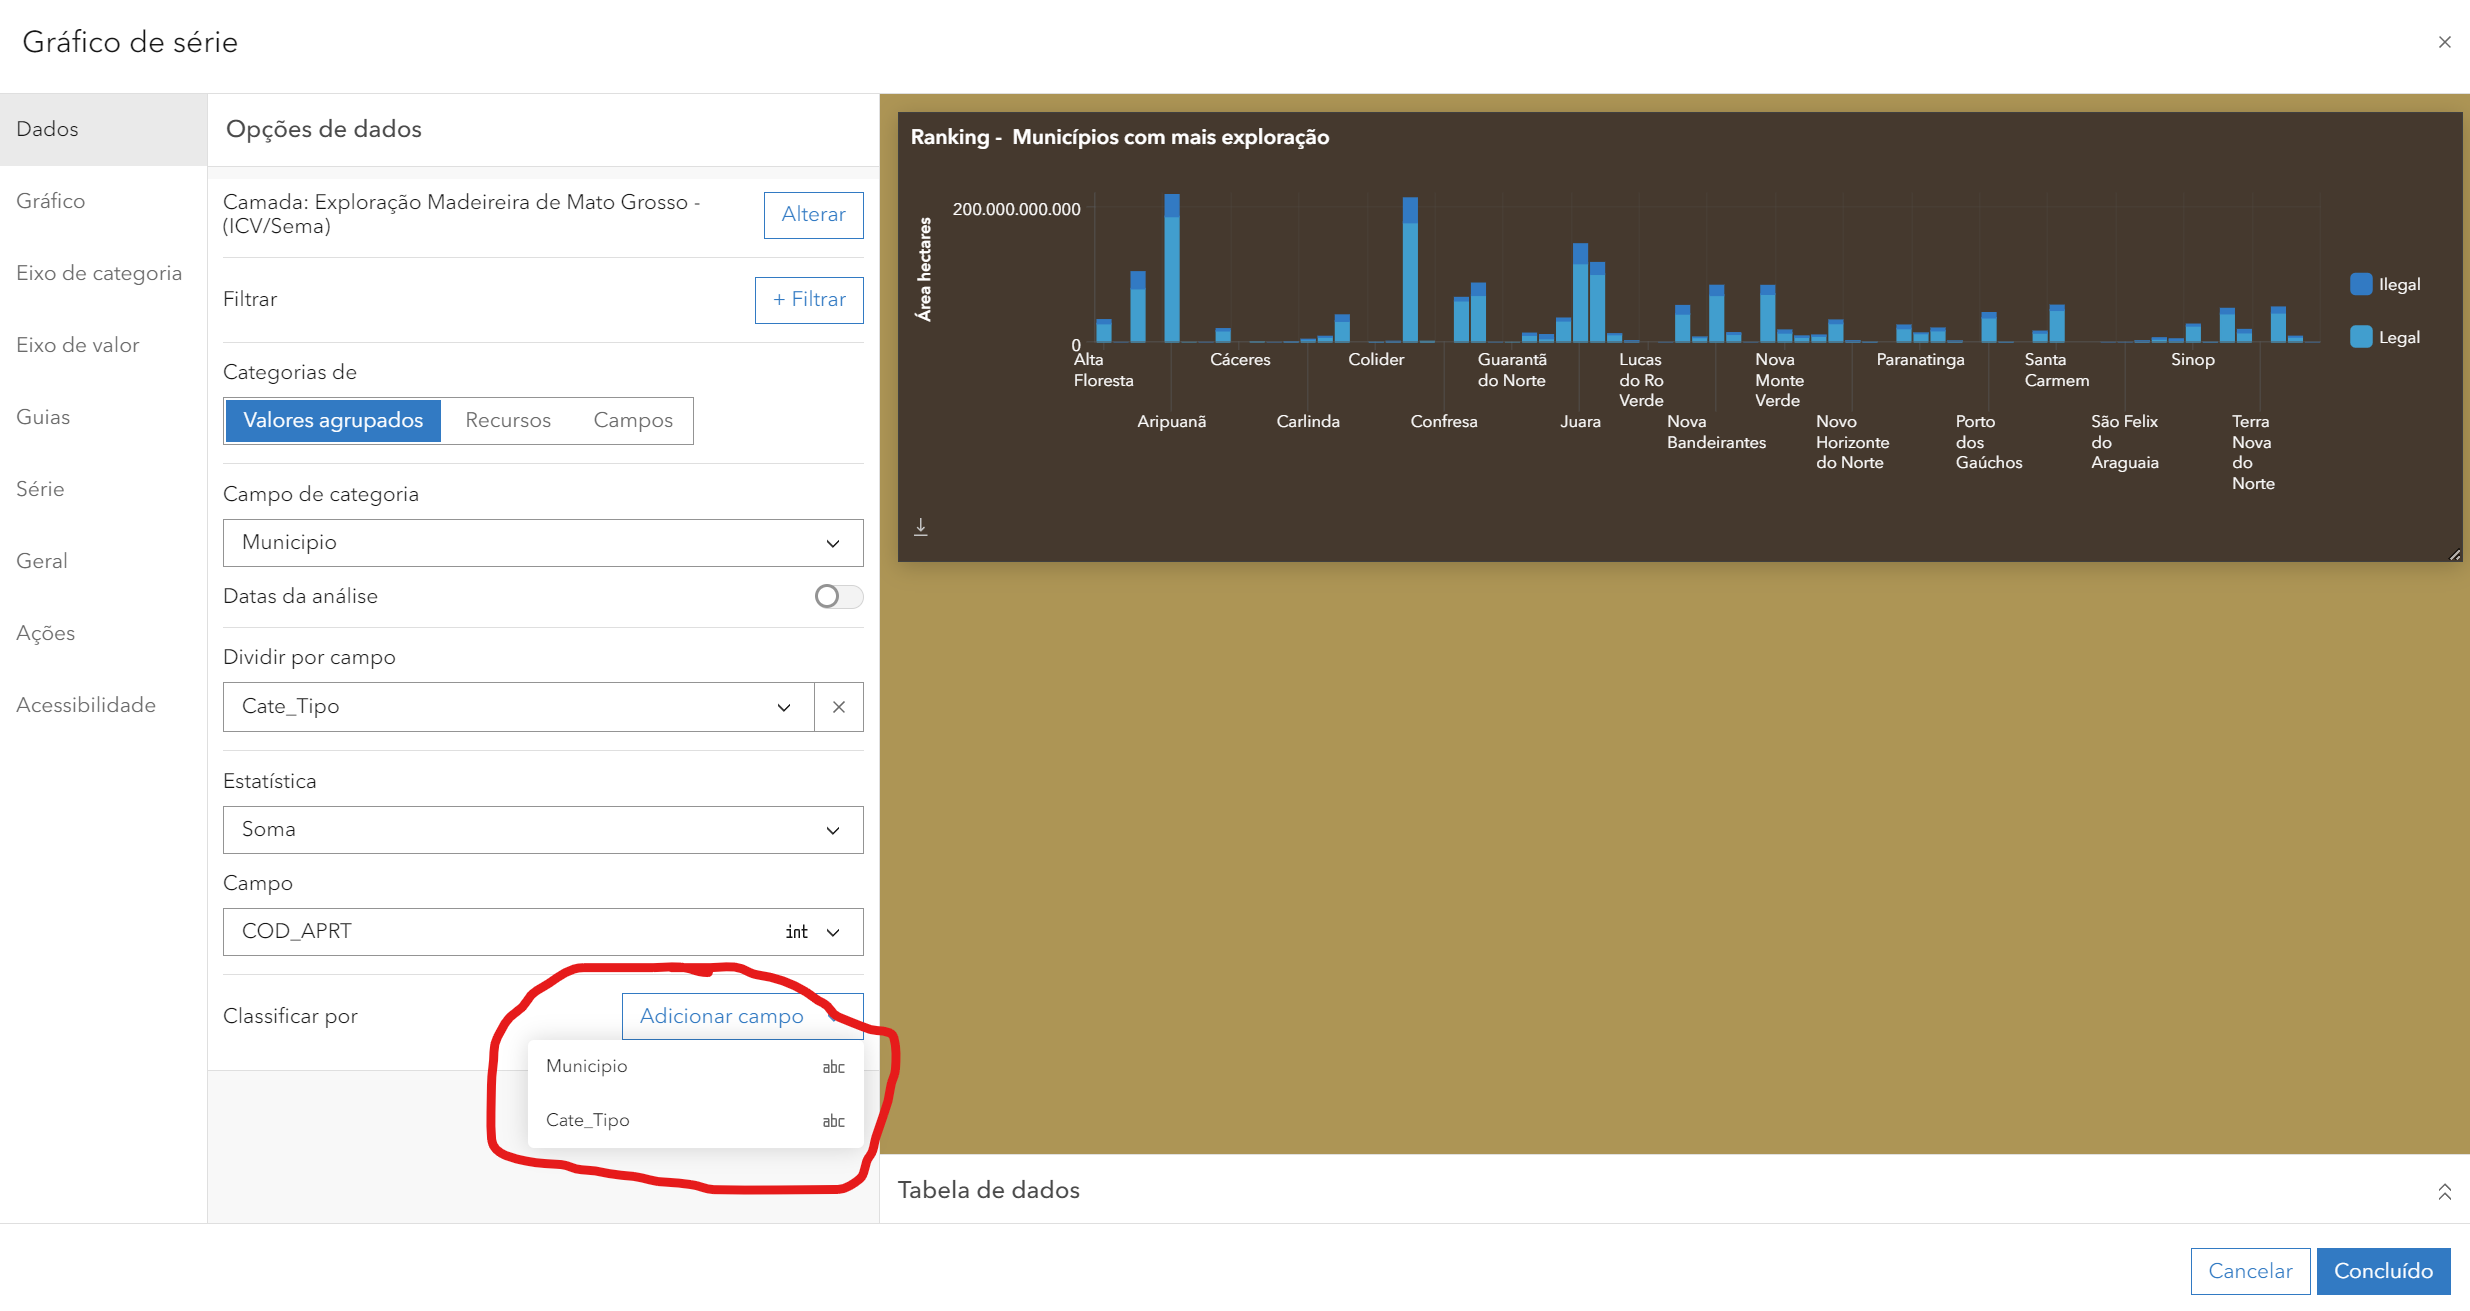The width and height of the screenshot is (2470, 1311).
Task: Select the Recursos category tab
Action: (507, 420)
